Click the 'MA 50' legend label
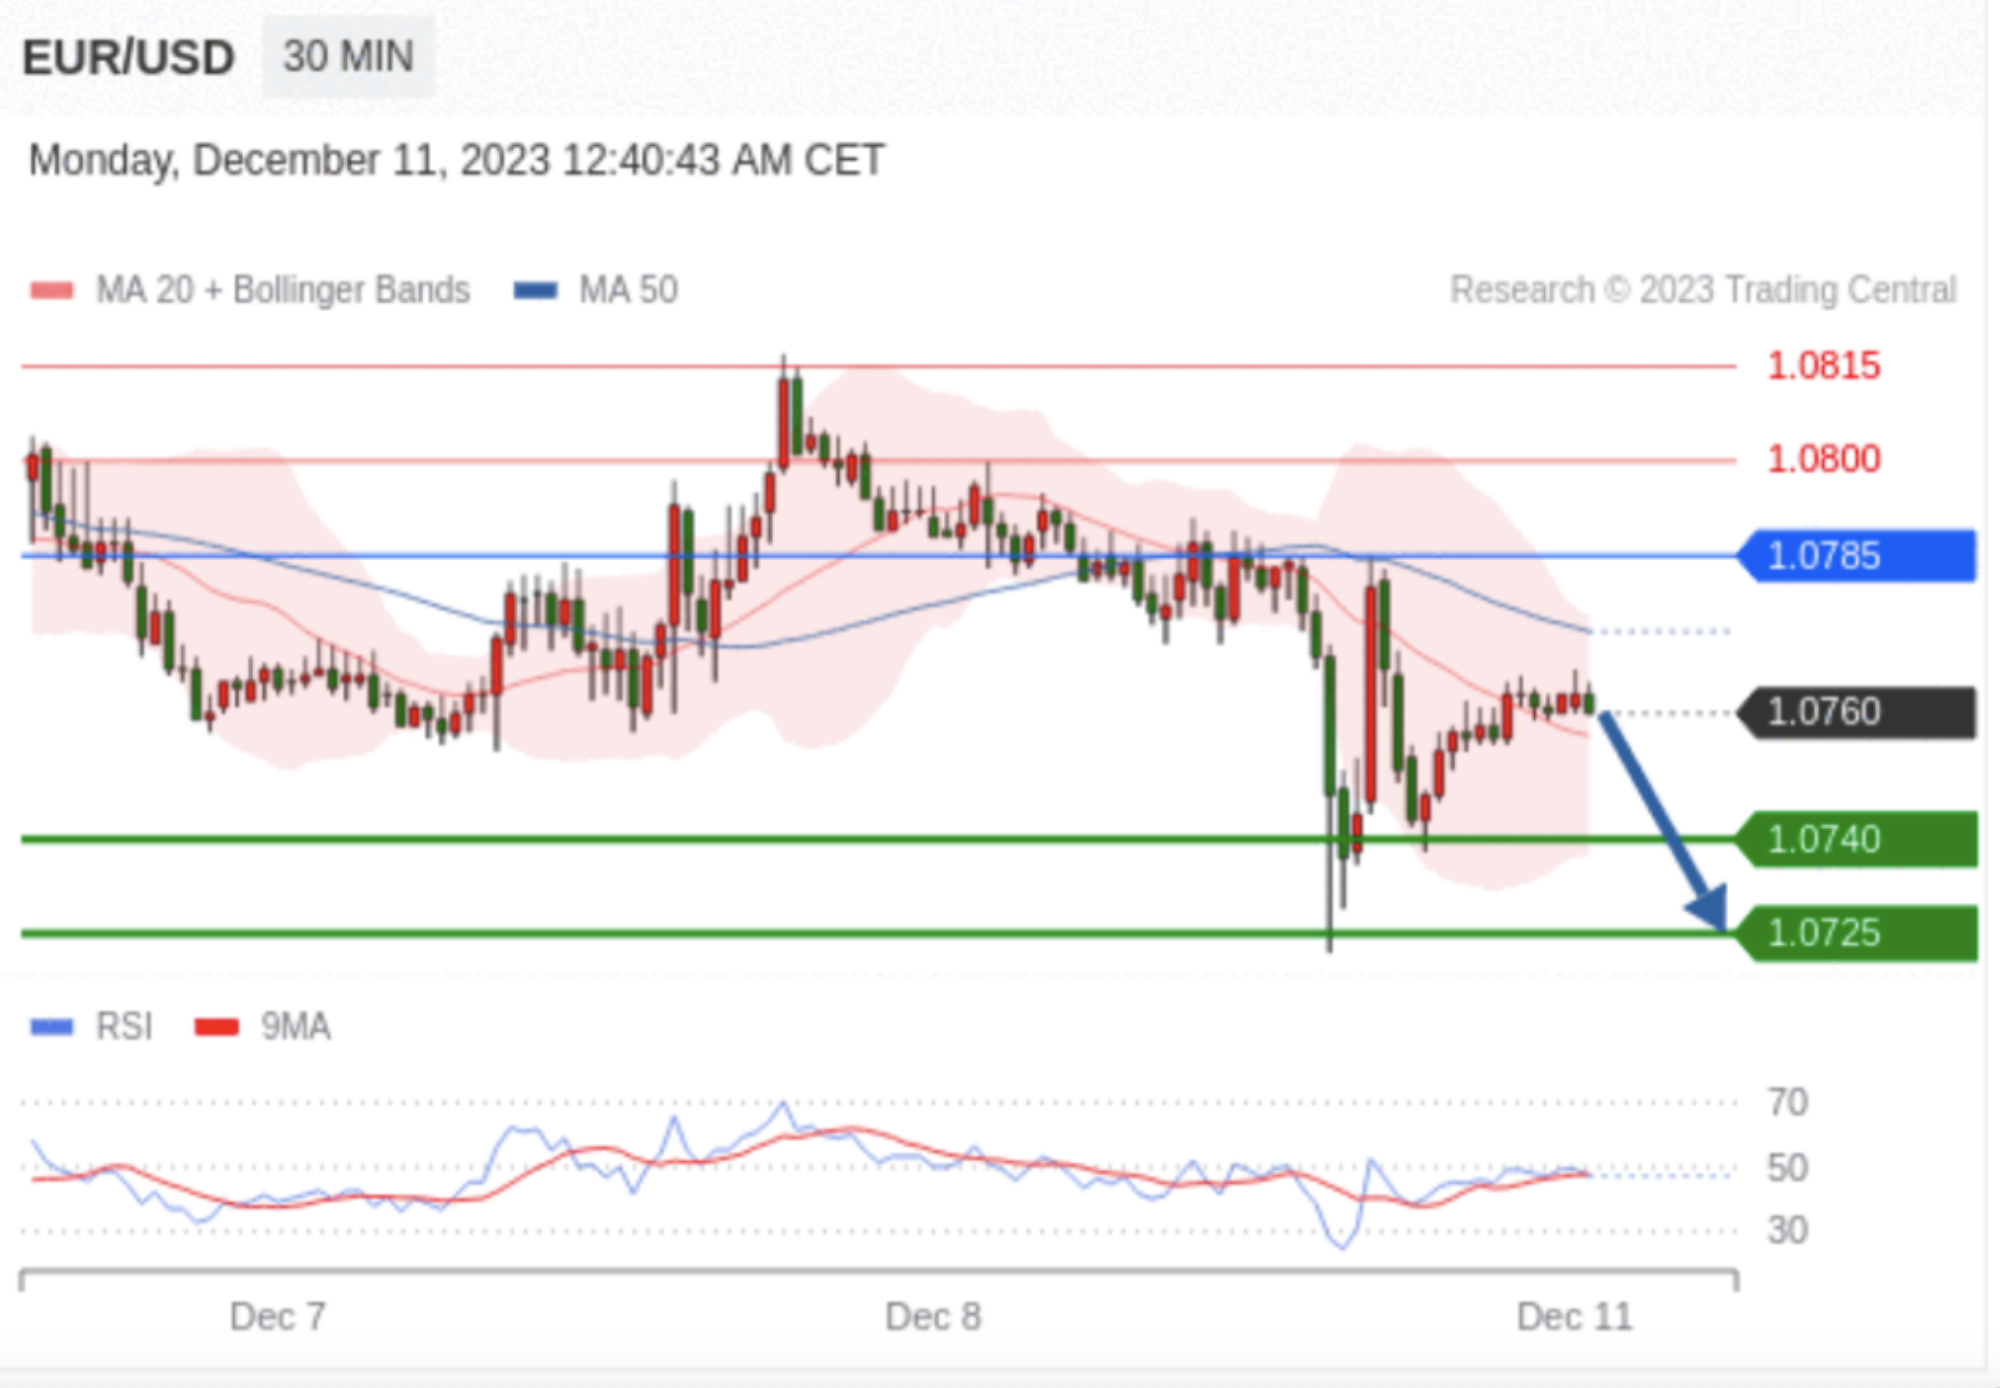 (629, 290)
